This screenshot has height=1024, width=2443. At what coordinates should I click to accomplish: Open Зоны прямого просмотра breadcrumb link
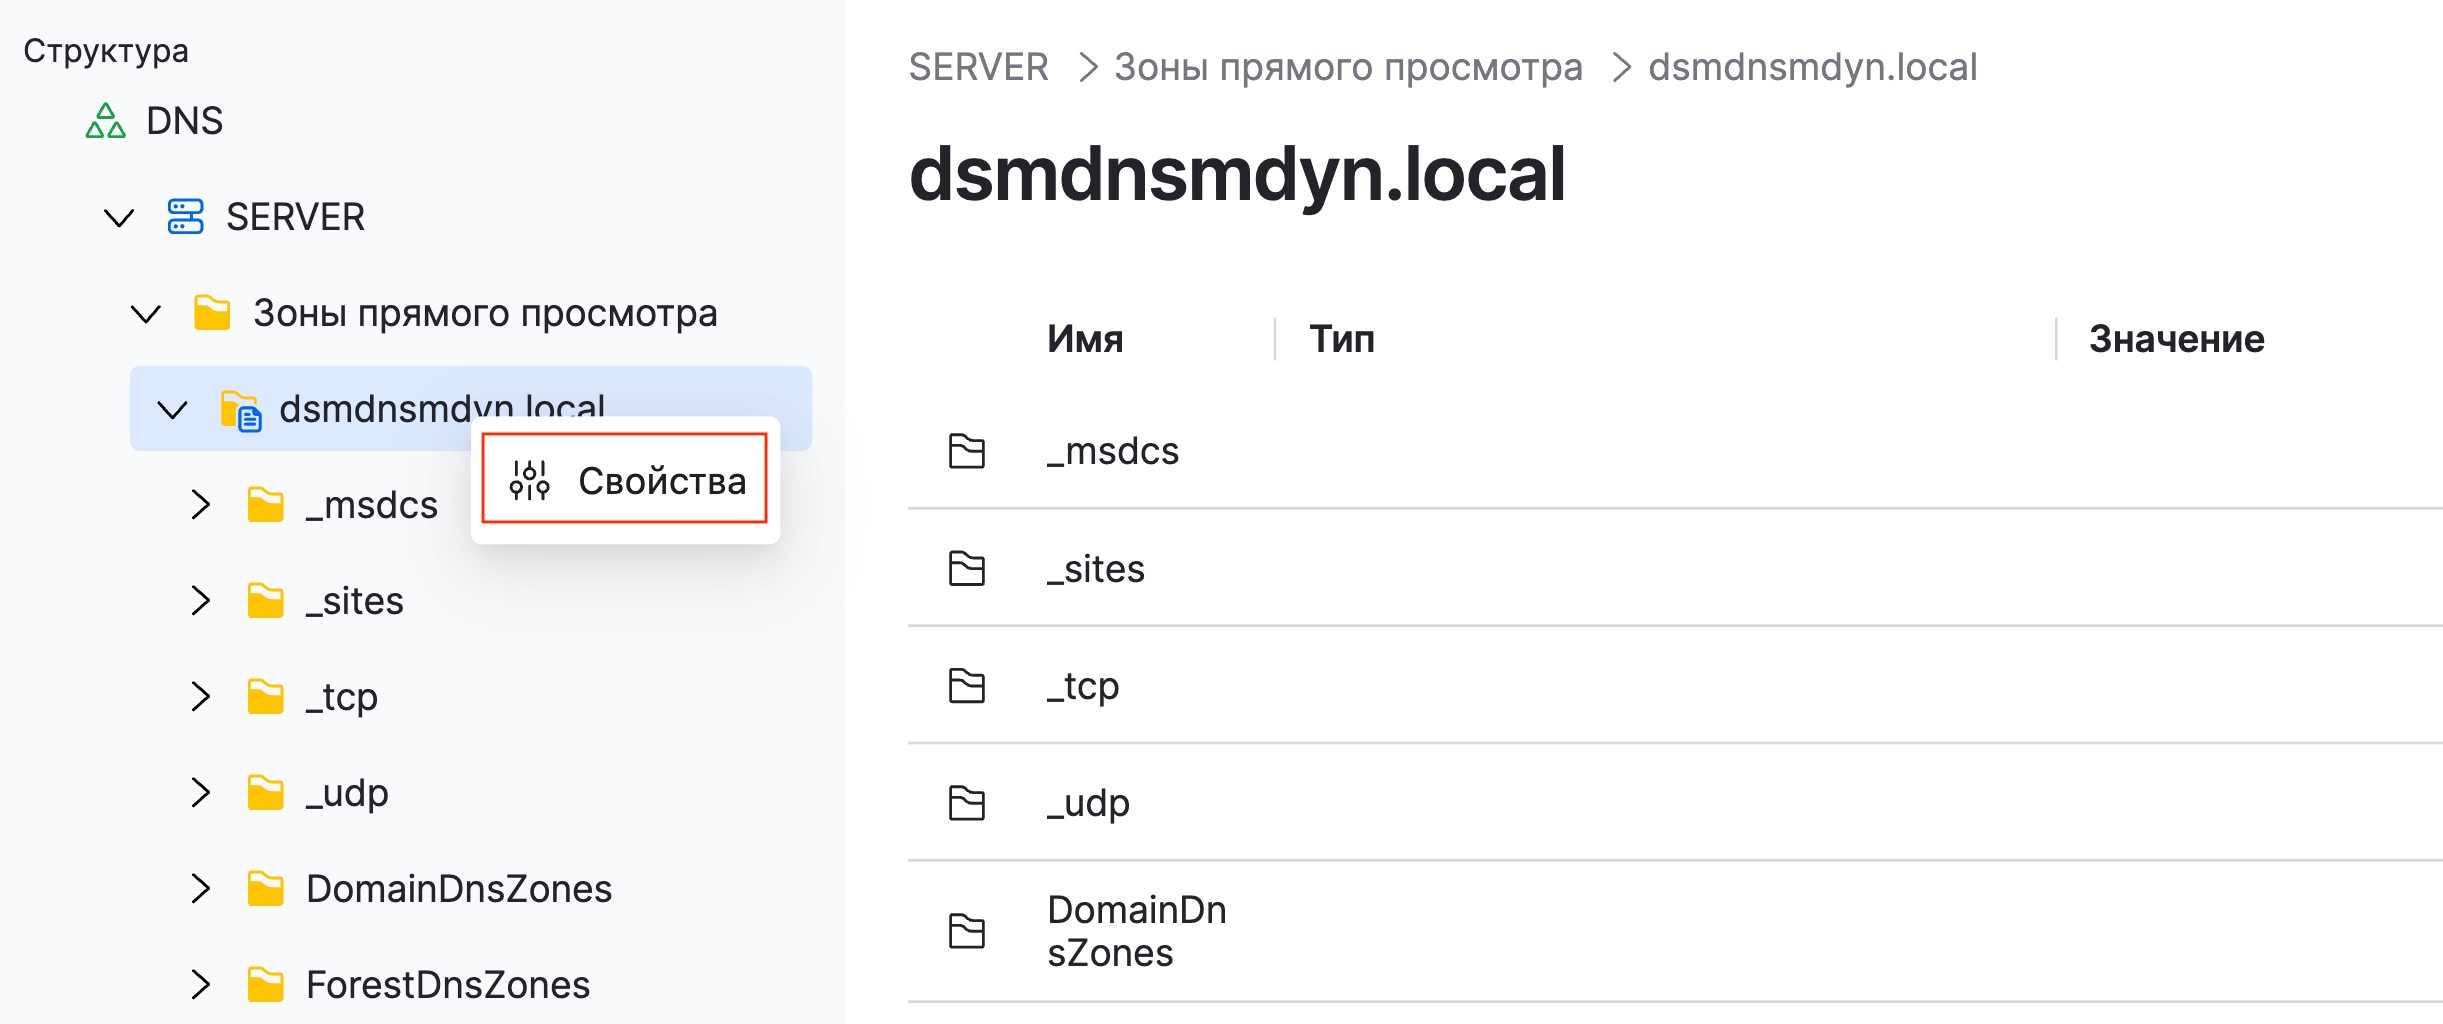tap(1348, 67)
